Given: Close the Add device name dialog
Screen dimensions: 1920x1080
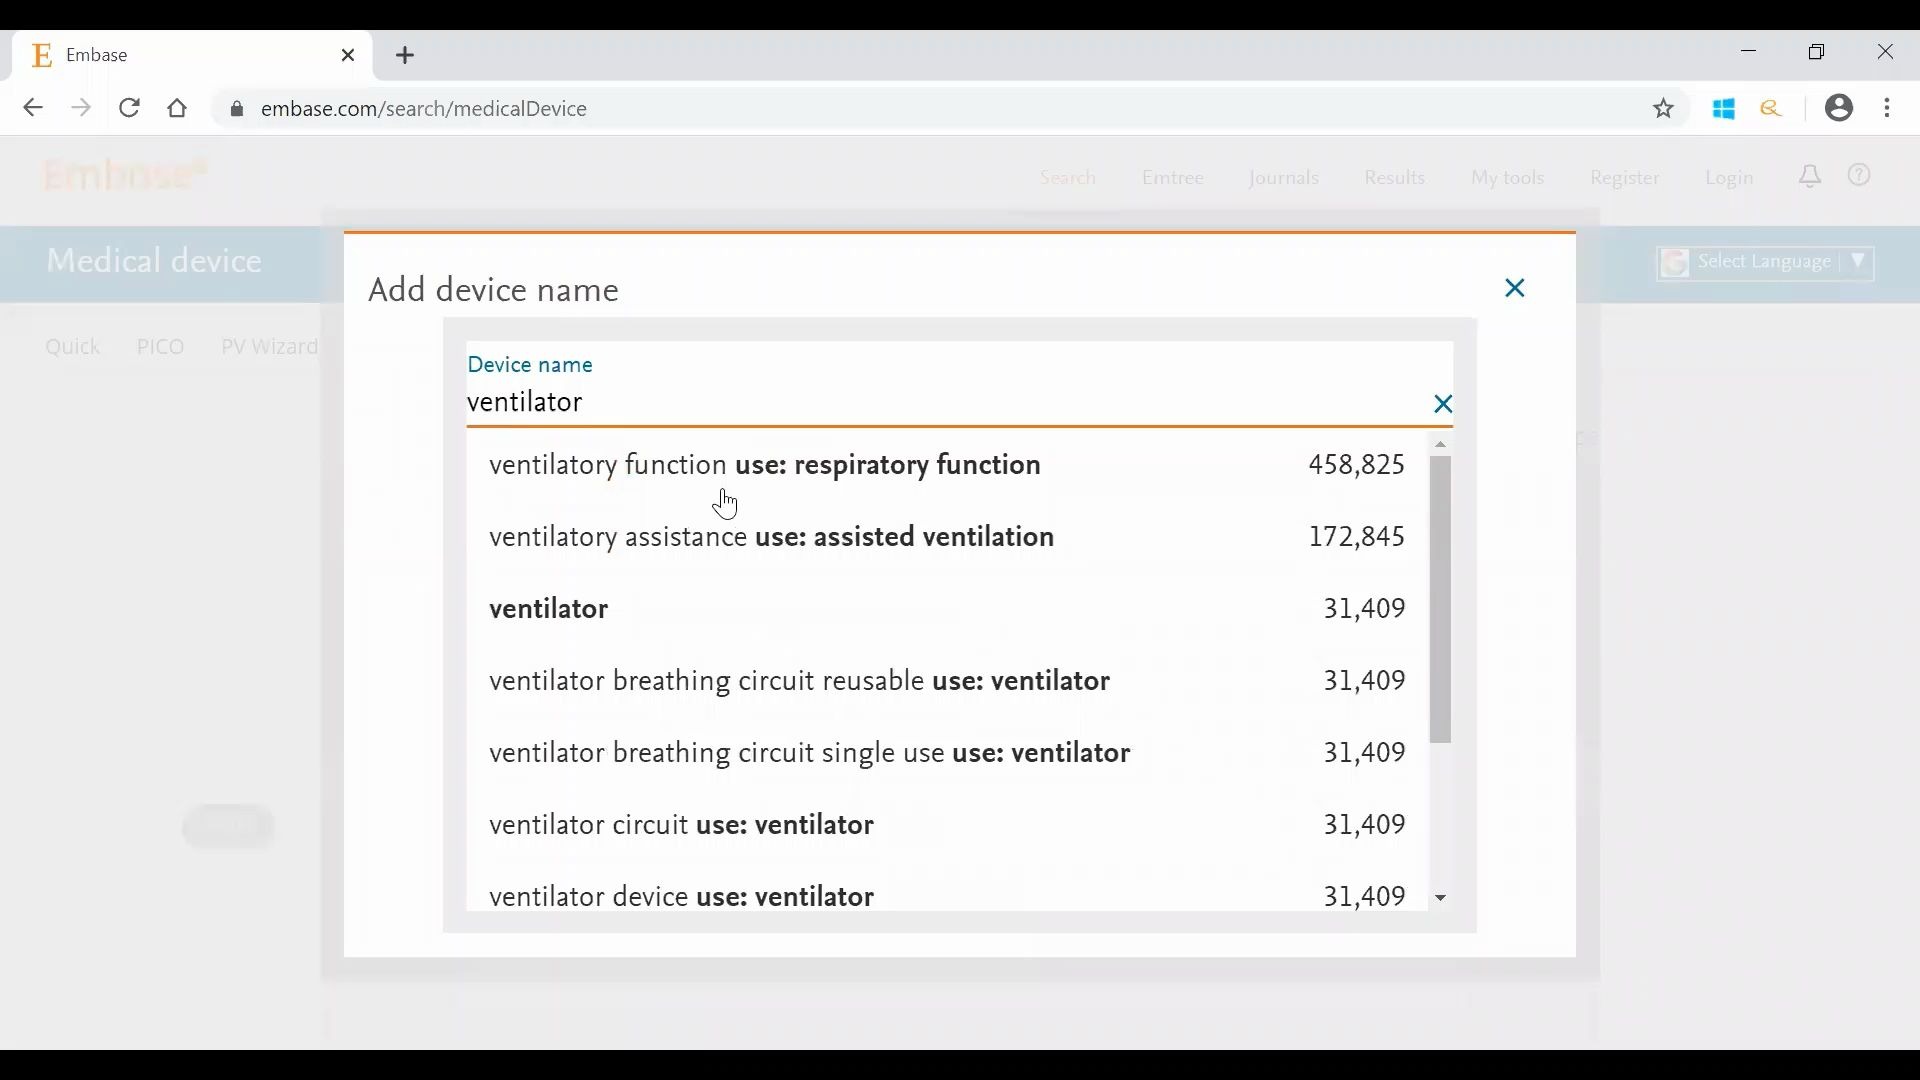Looking at the screenshot, I should click(x=1515, y=289).
